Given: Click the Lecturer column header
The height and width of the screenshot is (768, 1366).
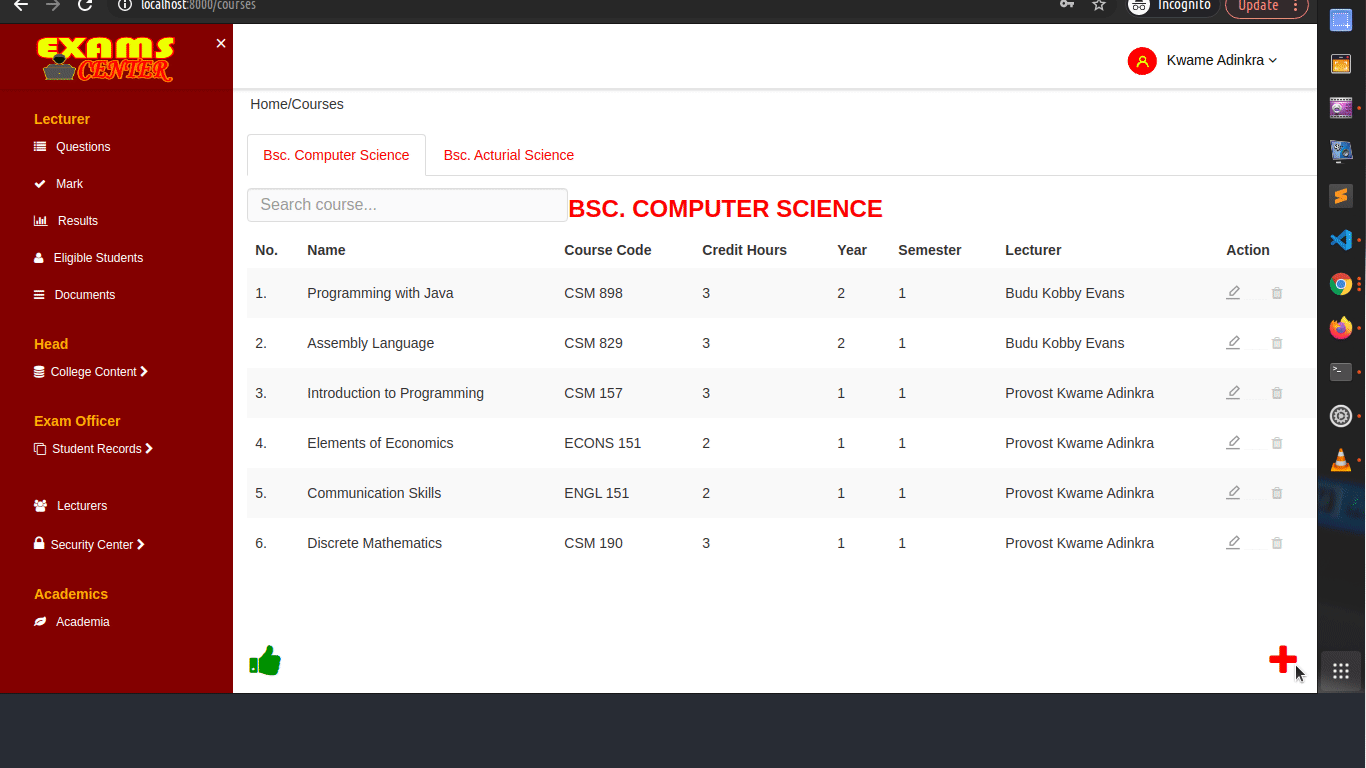Looking at the screenshot, I should 1033,250.
